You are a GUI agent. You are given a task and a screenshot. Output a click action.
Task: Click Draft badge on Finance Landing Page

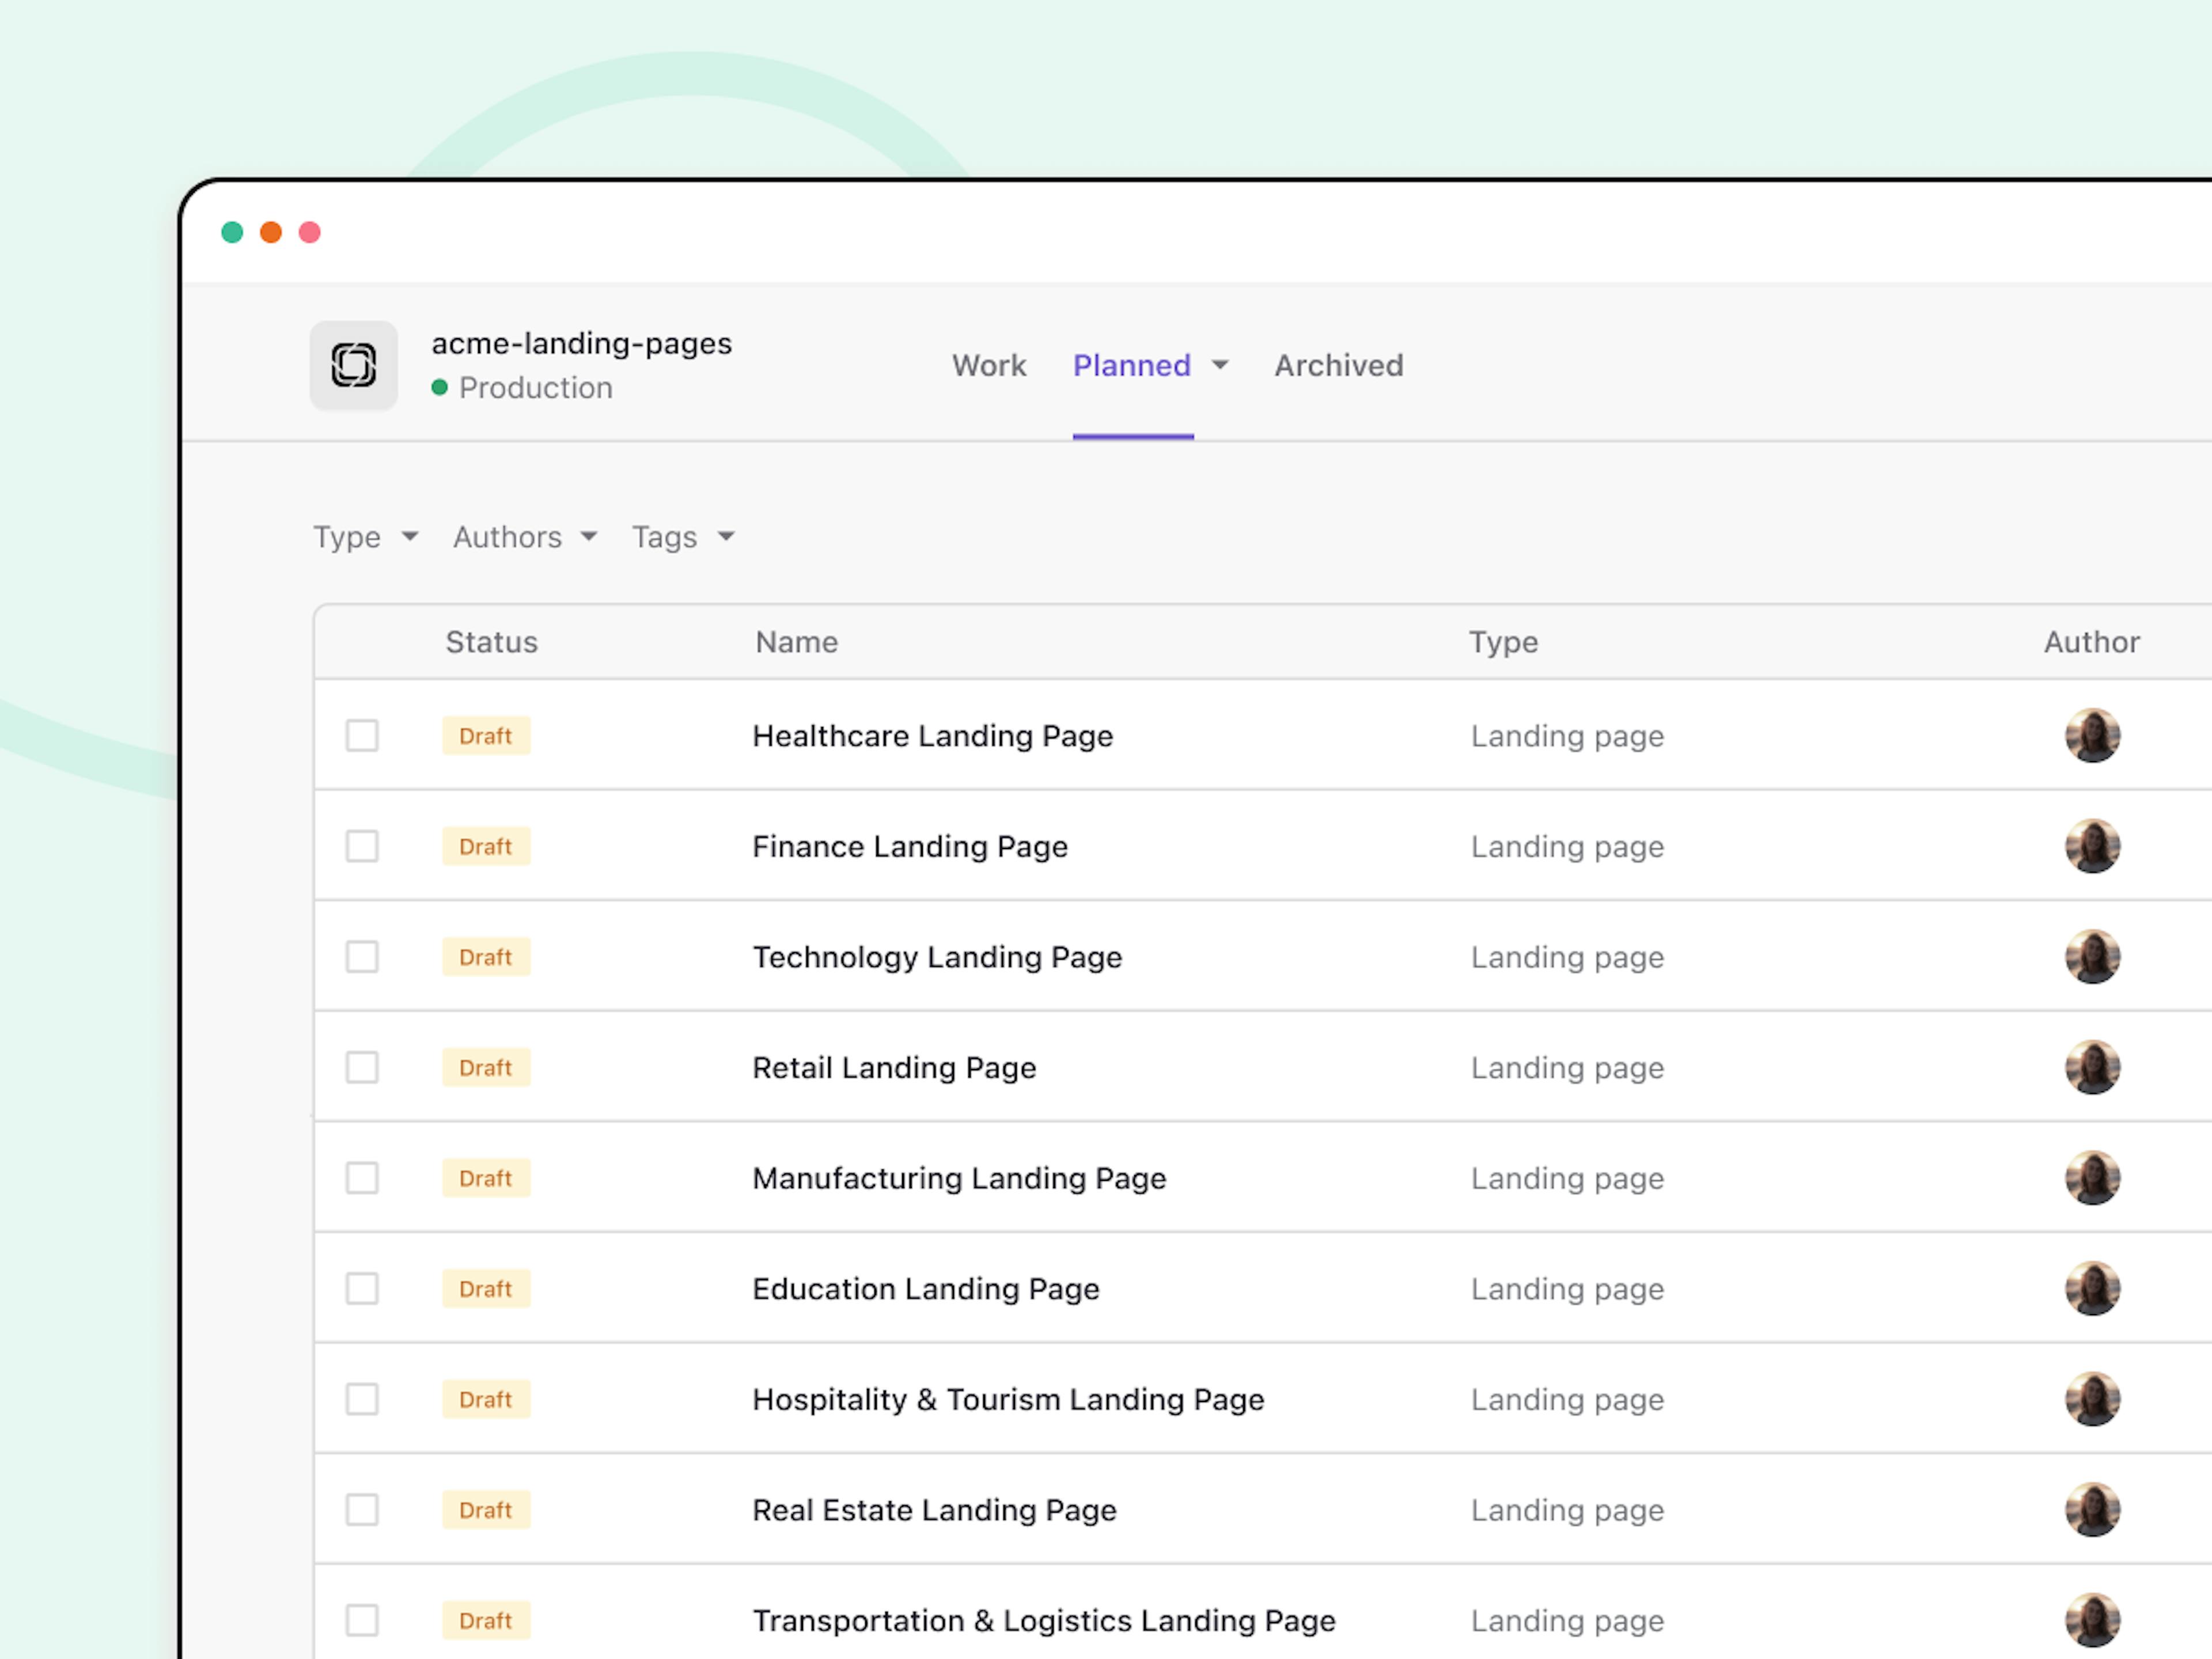coord(486,847)
